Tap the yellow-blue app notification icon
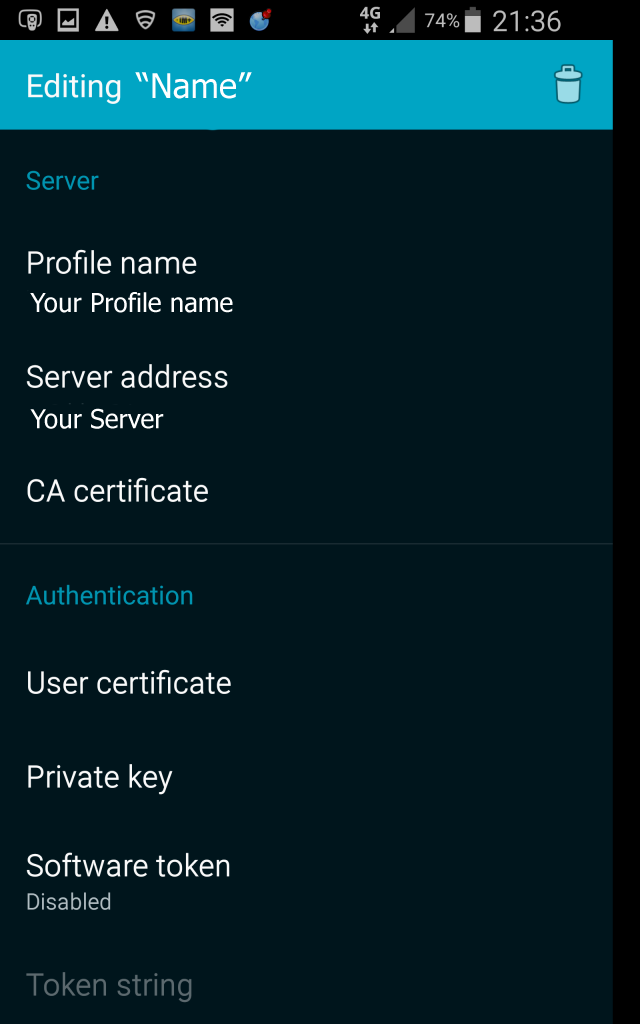Viewport: 640px width, 1024px height. coord(183,20)
